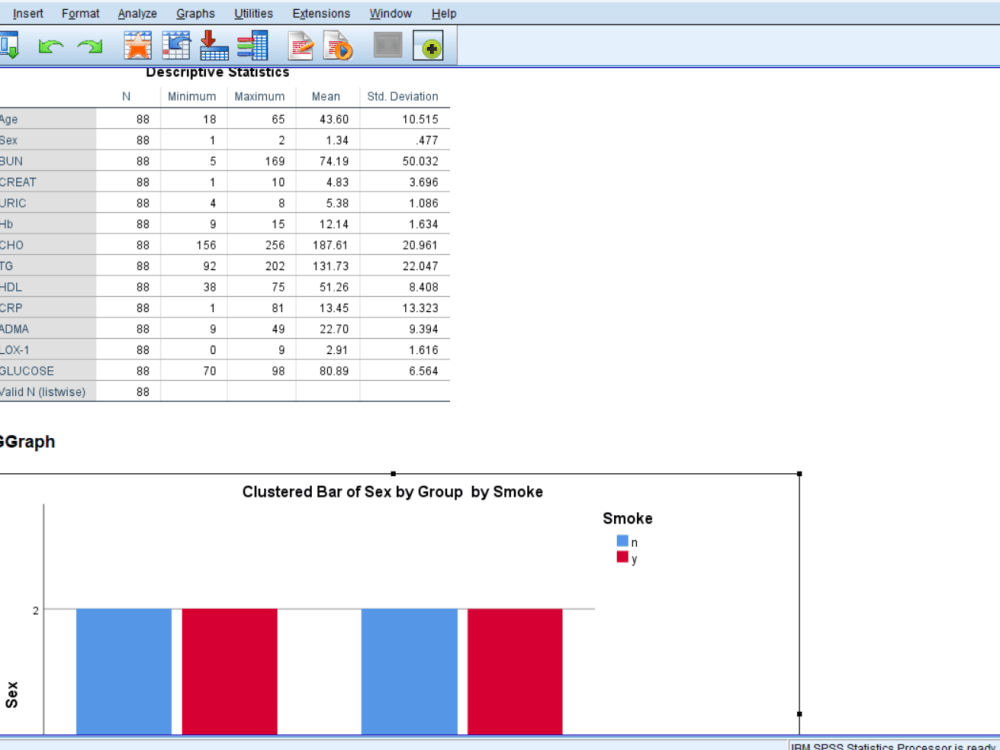The width and height of the screenshot is (1000, 750).
Task: Click the Go To Variable toolbar icon
Action: 213,45
